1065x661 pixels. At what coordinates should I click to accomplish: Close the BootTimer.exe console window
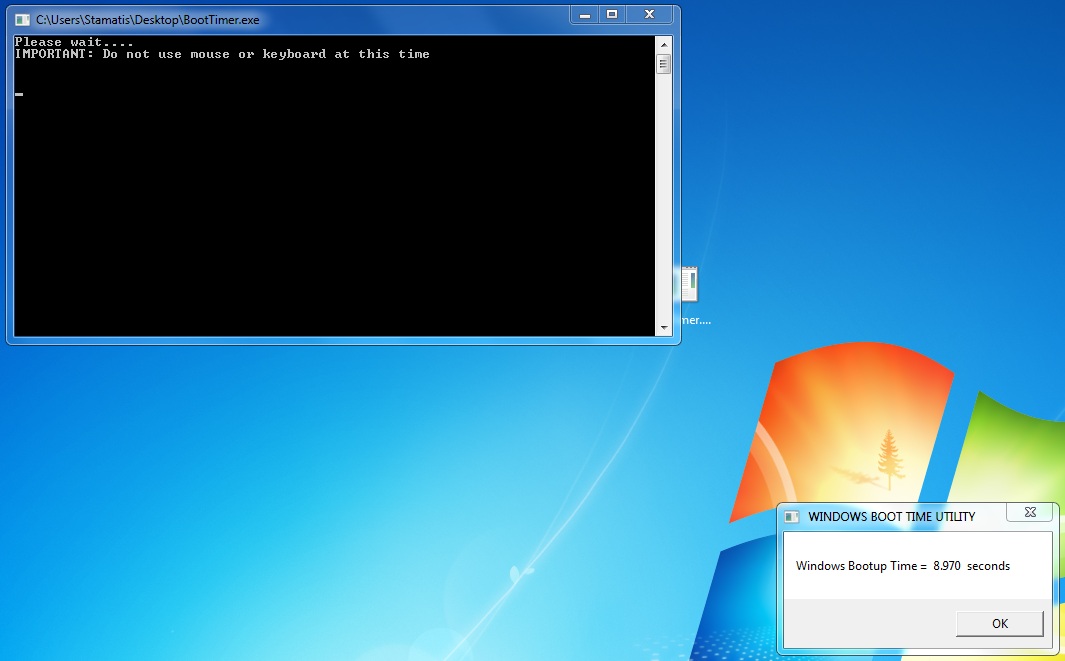pos(649,14)
